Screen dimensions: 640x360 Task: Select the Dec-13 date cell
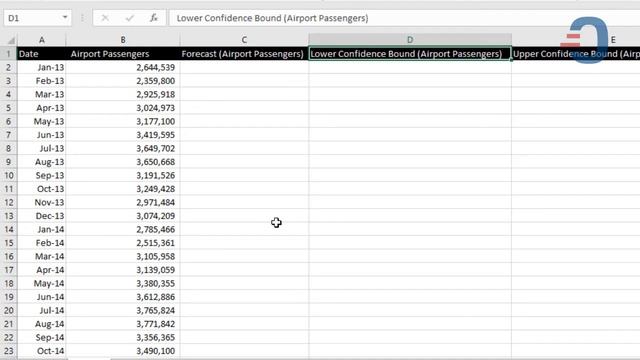[x=41, y=216]
